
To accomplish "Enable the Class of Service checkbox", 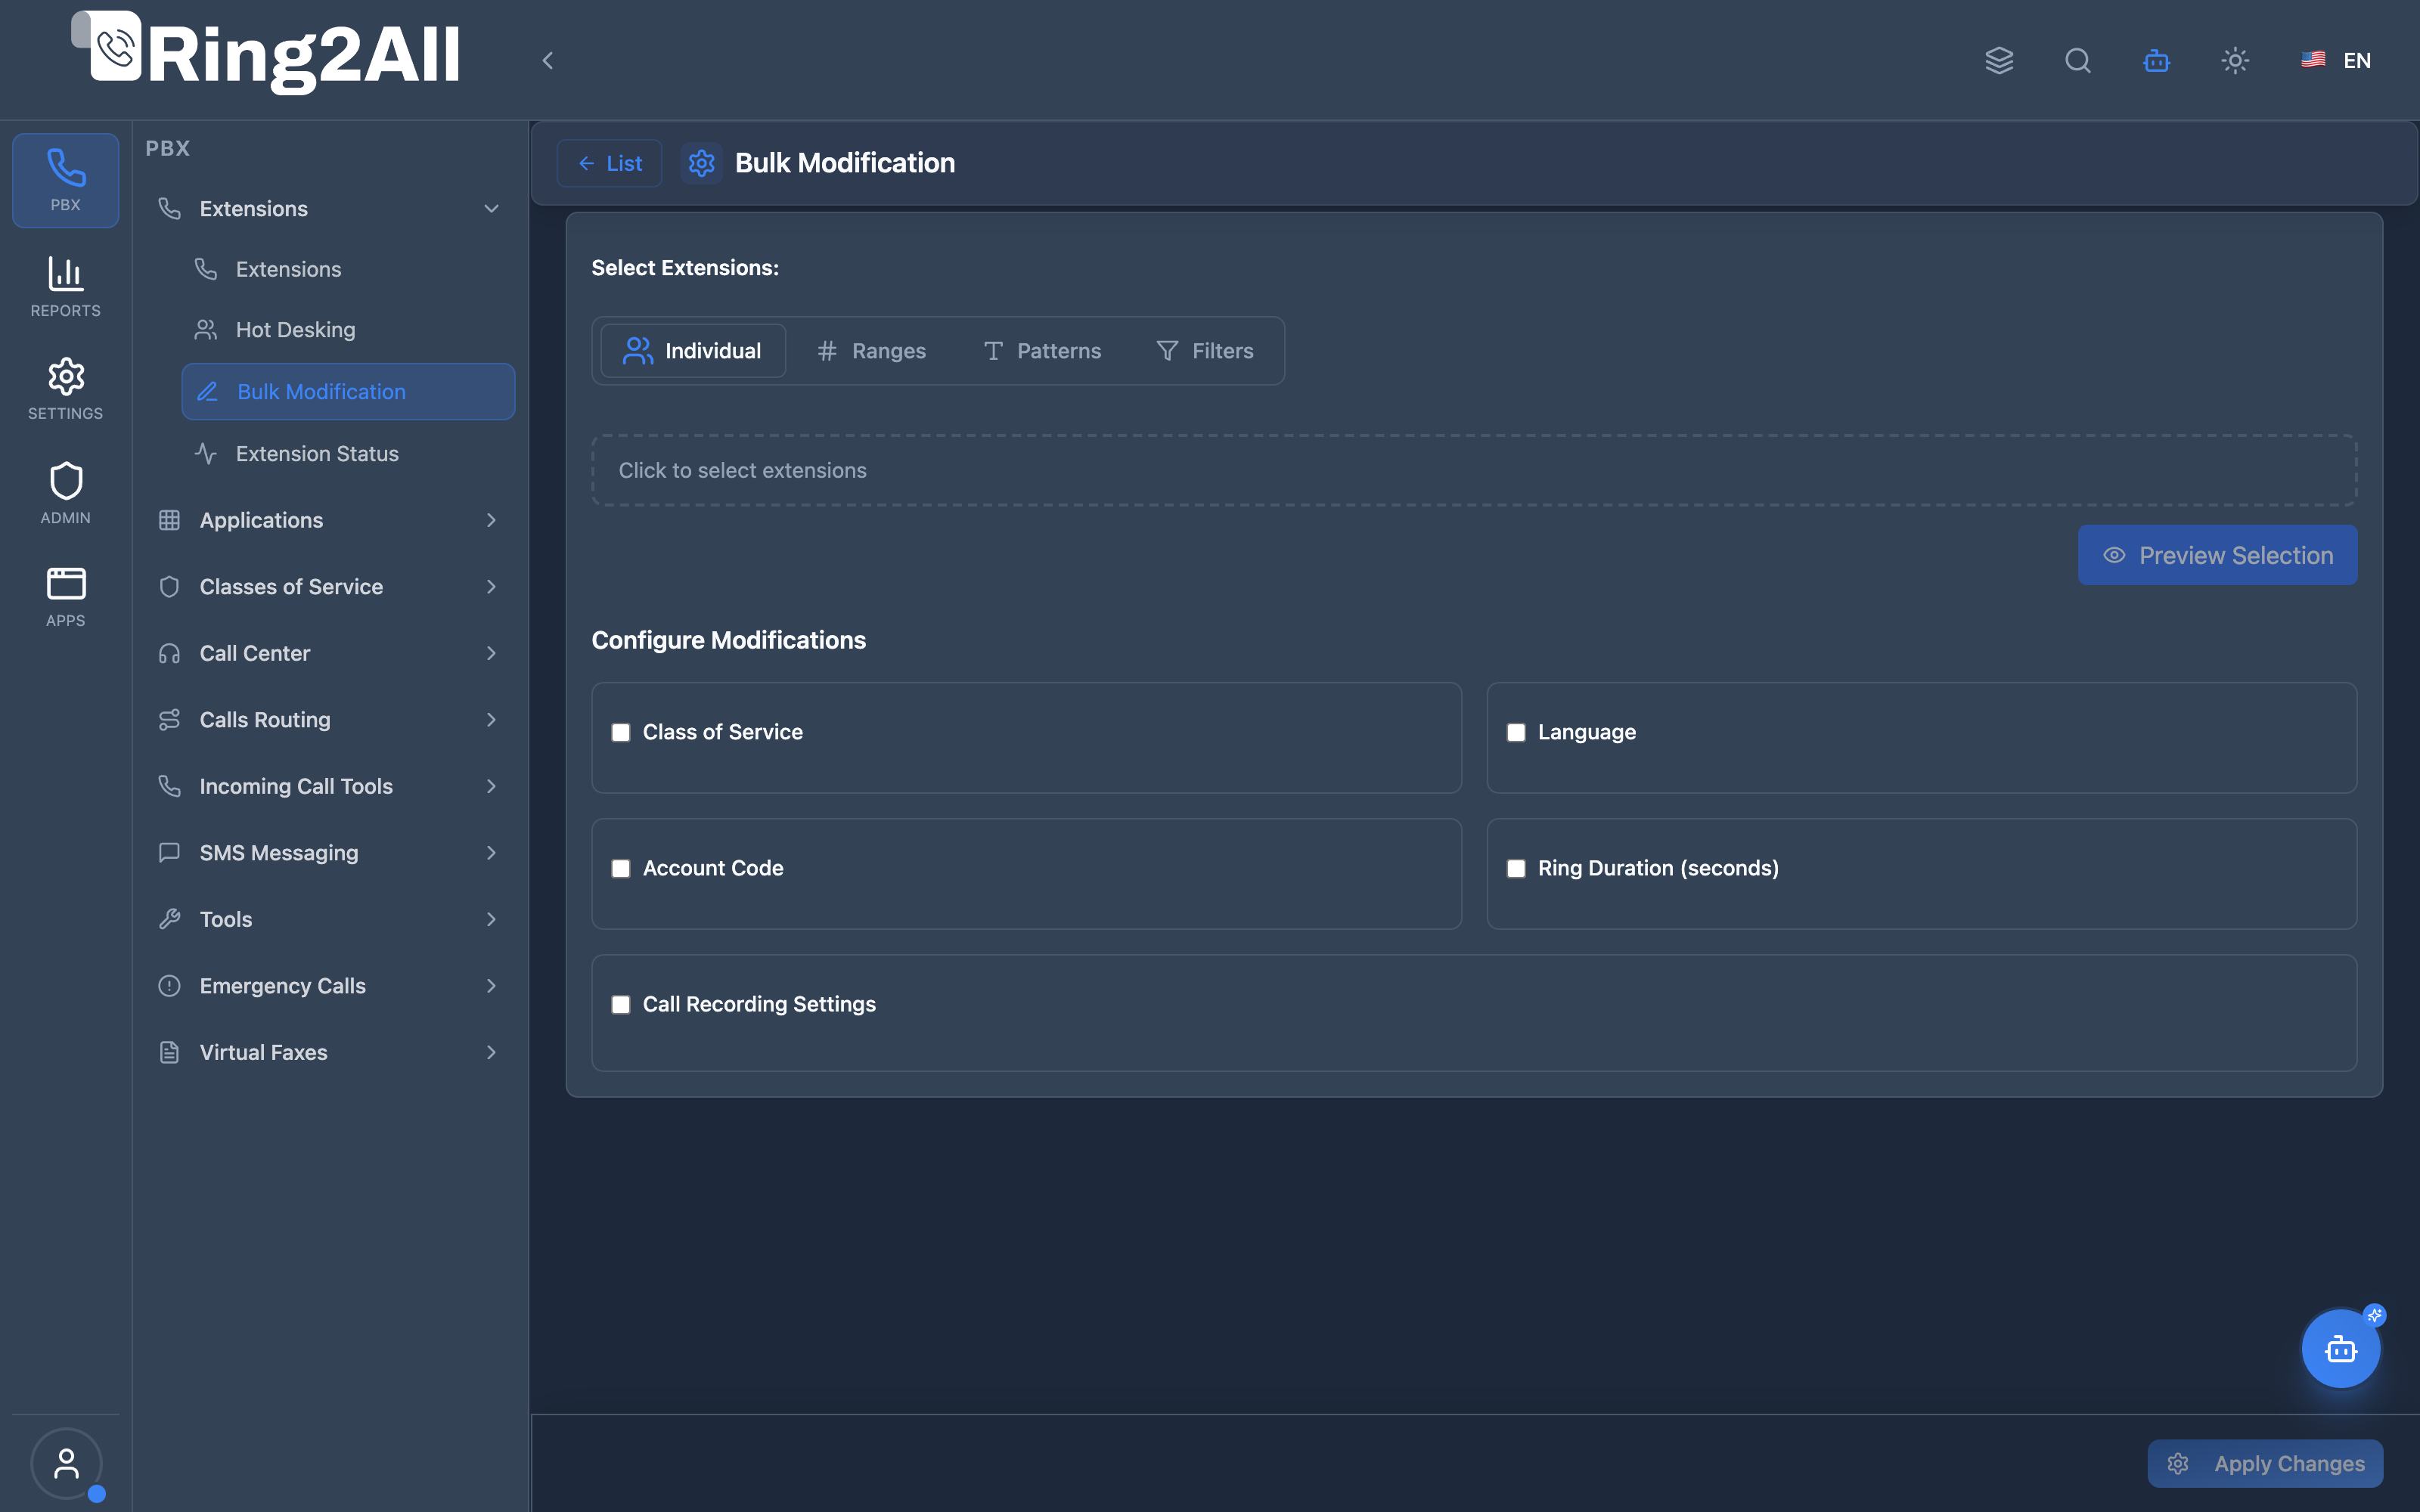I will [621, 732].
